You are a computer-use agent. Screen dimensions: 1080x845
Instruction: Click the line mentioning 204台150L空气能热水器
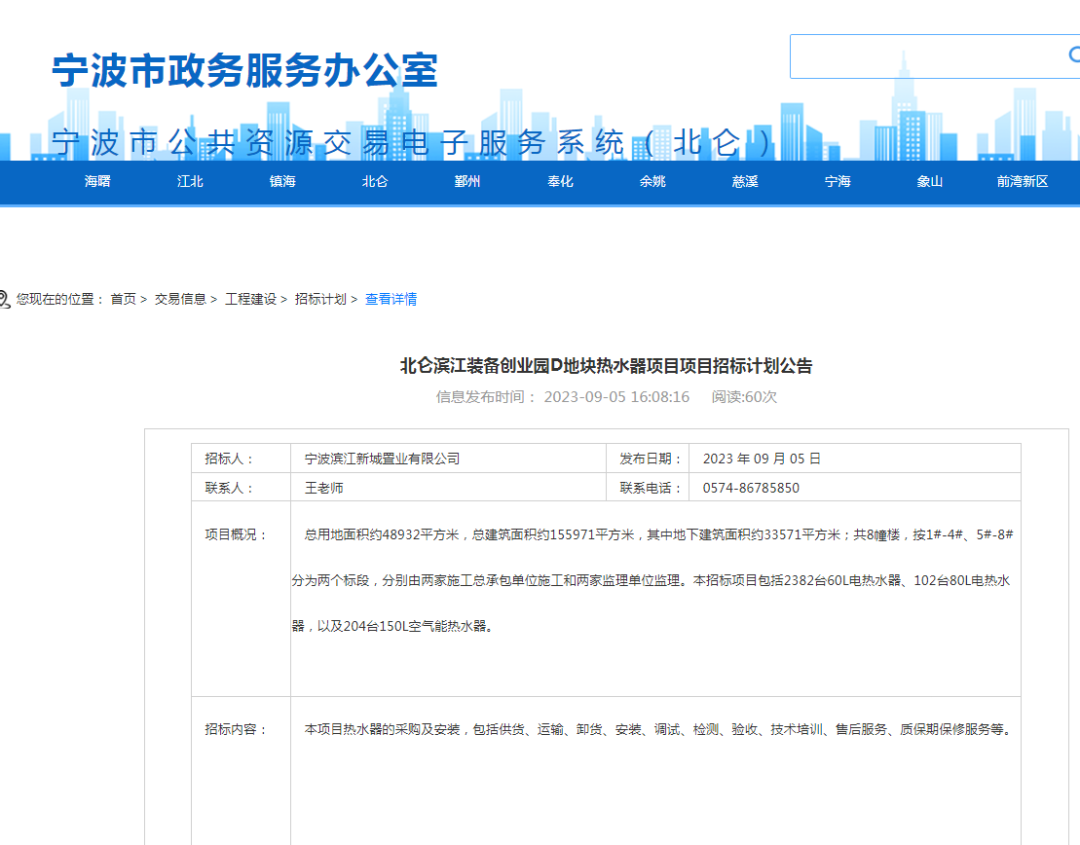click(x=392, y=626)
